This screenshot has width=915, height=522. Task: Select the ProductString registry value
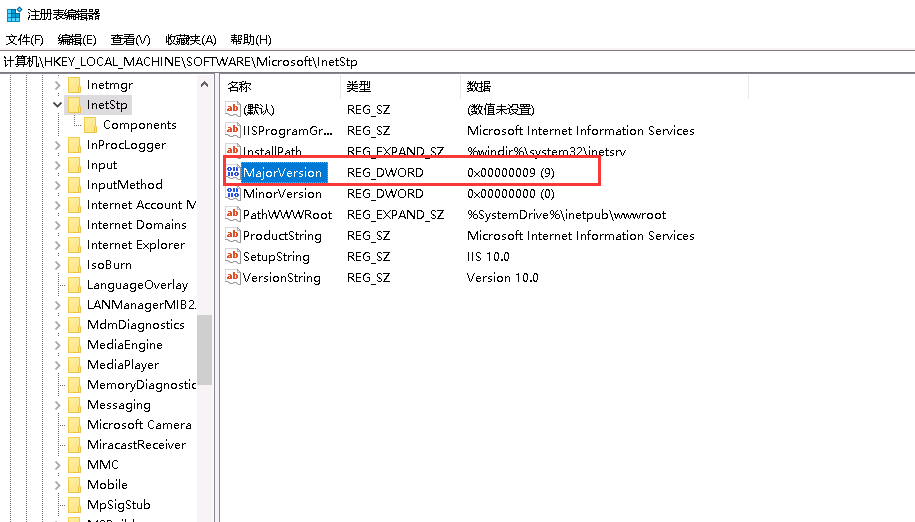tap(282, 235)
